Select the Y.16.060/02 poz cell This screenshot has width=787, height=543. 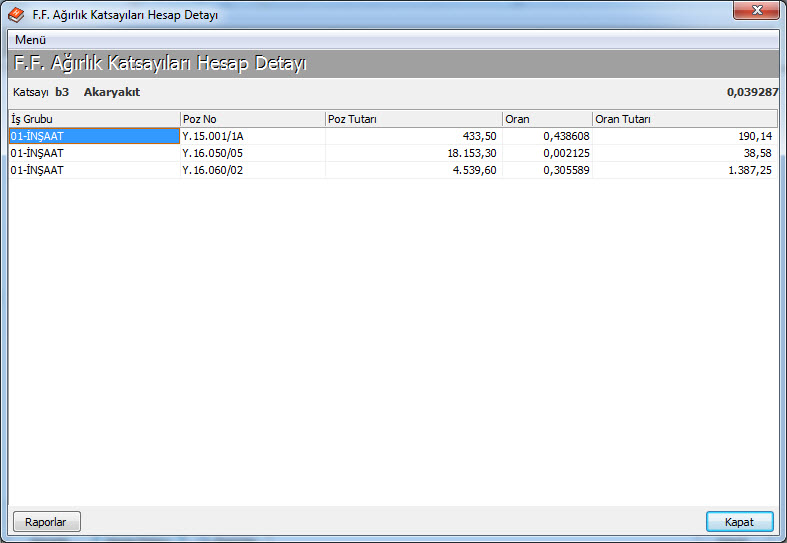(252, 170)
